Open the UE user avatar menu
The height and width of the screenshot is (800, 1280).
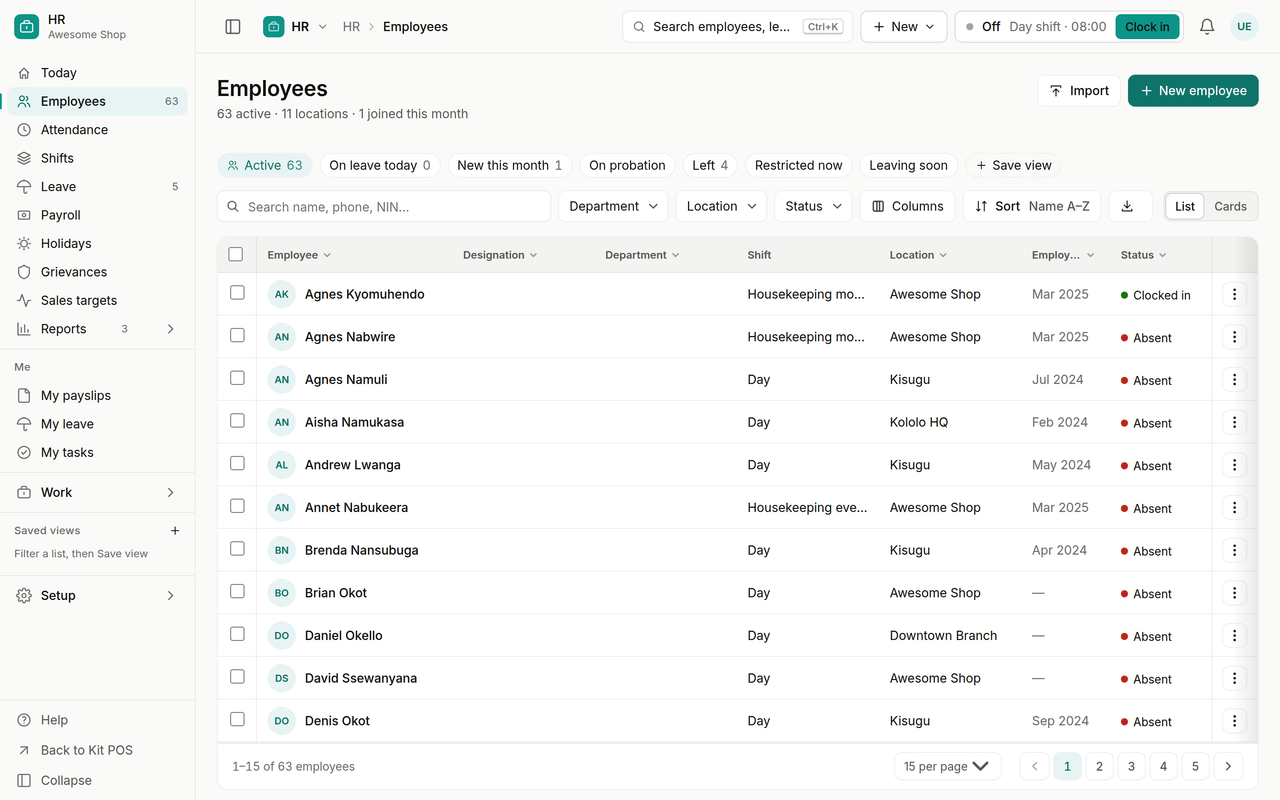tap(1244, 27)
